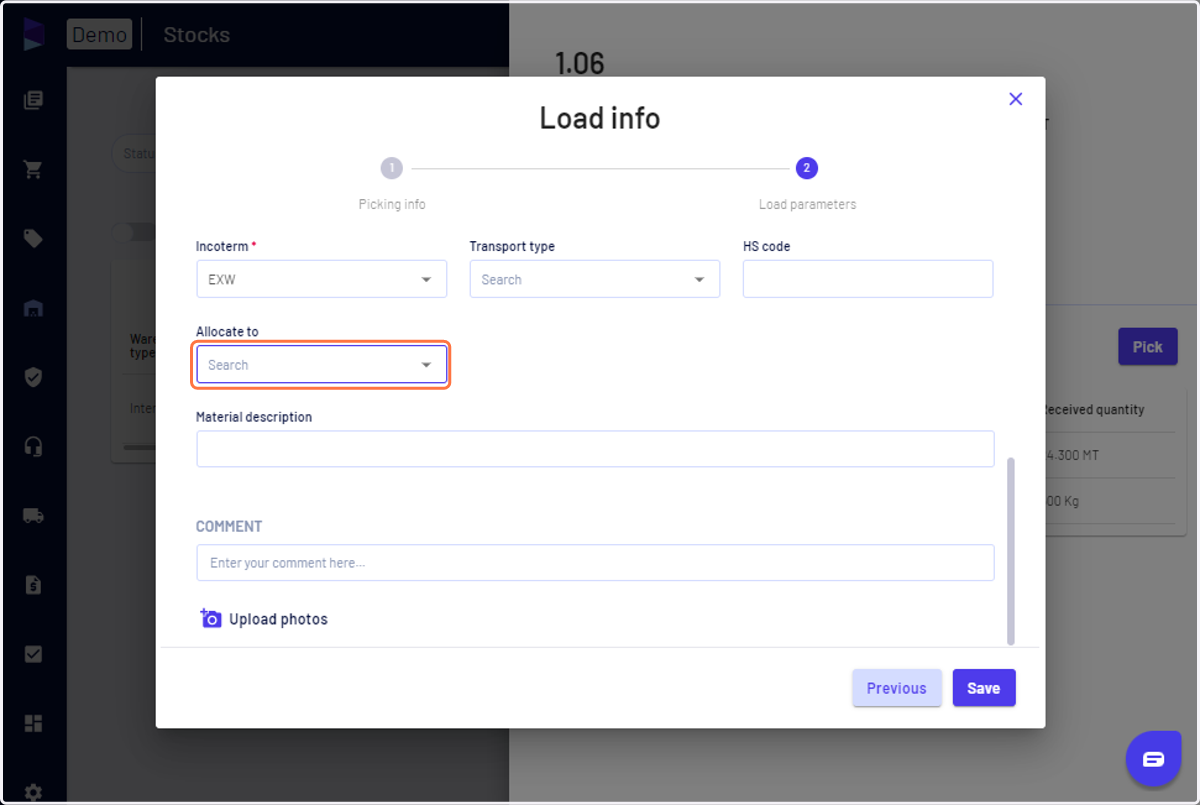
Task: Open the Transport type dropdown
Action: tap(594, 279)
